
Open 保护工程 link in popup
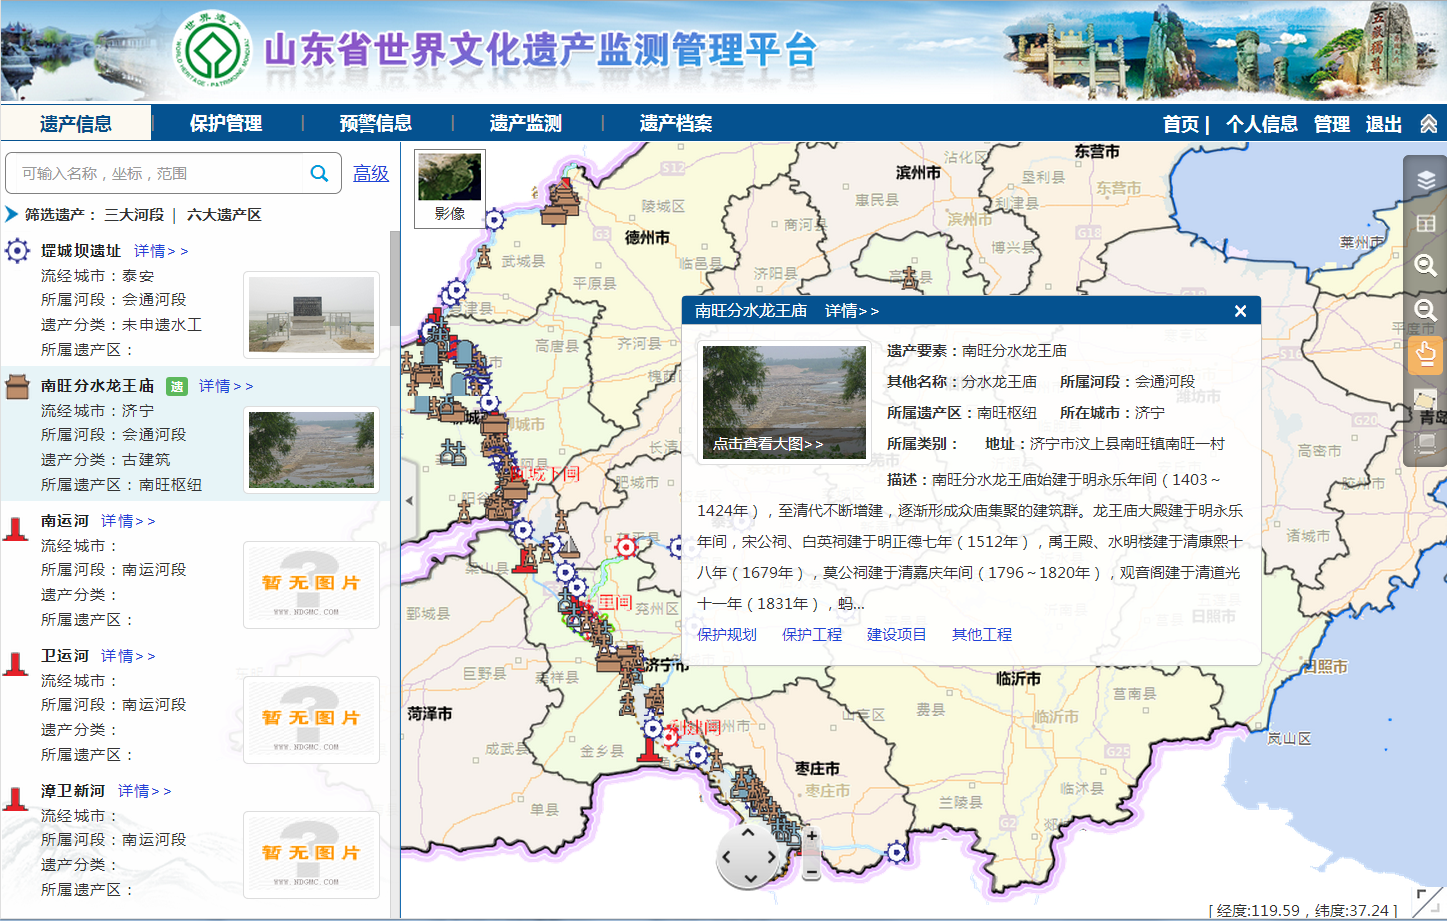tap(812, 635)
